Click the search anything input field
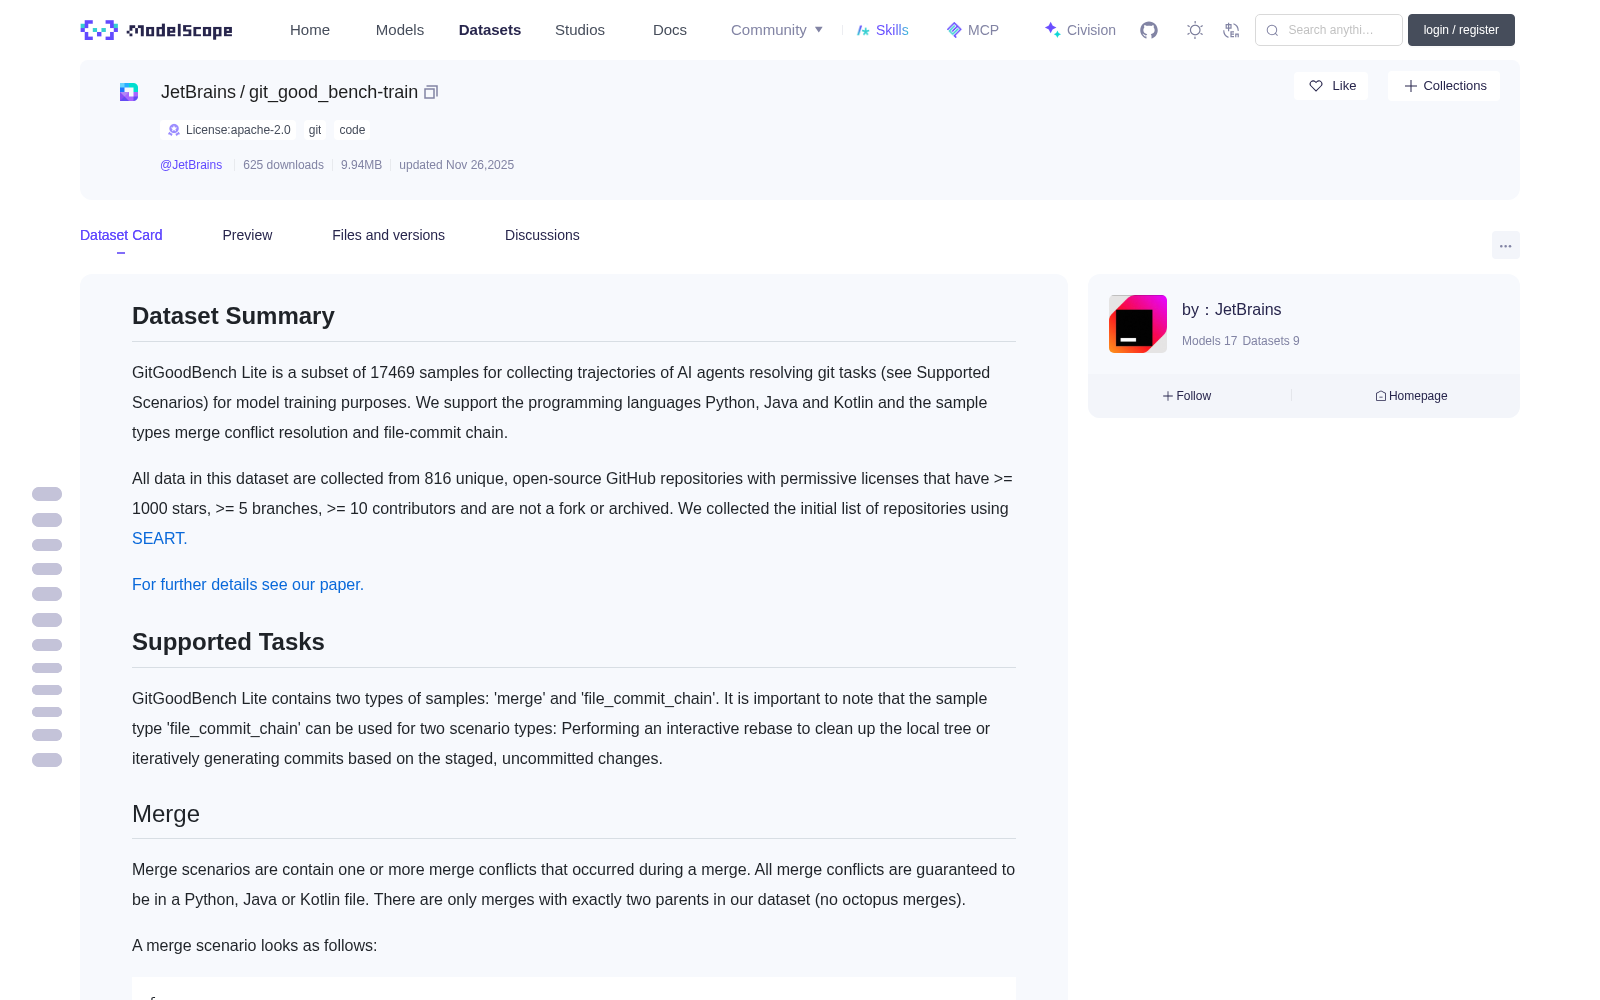1600x1000 pixels. (x=1329, y=30)
